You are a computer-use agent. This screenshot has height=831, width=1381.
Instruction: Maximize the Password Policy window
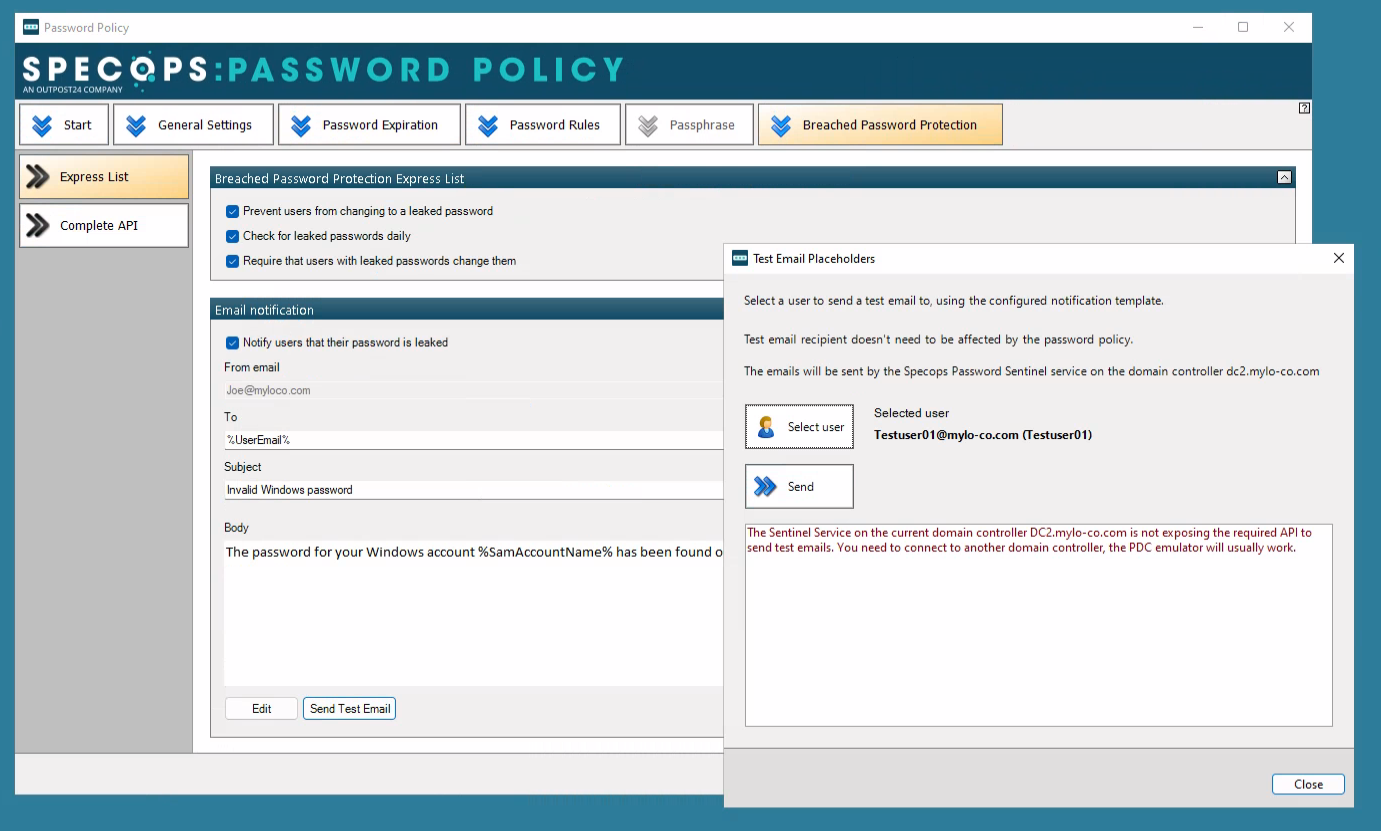pyautogui.click(x=1243, y=27)
